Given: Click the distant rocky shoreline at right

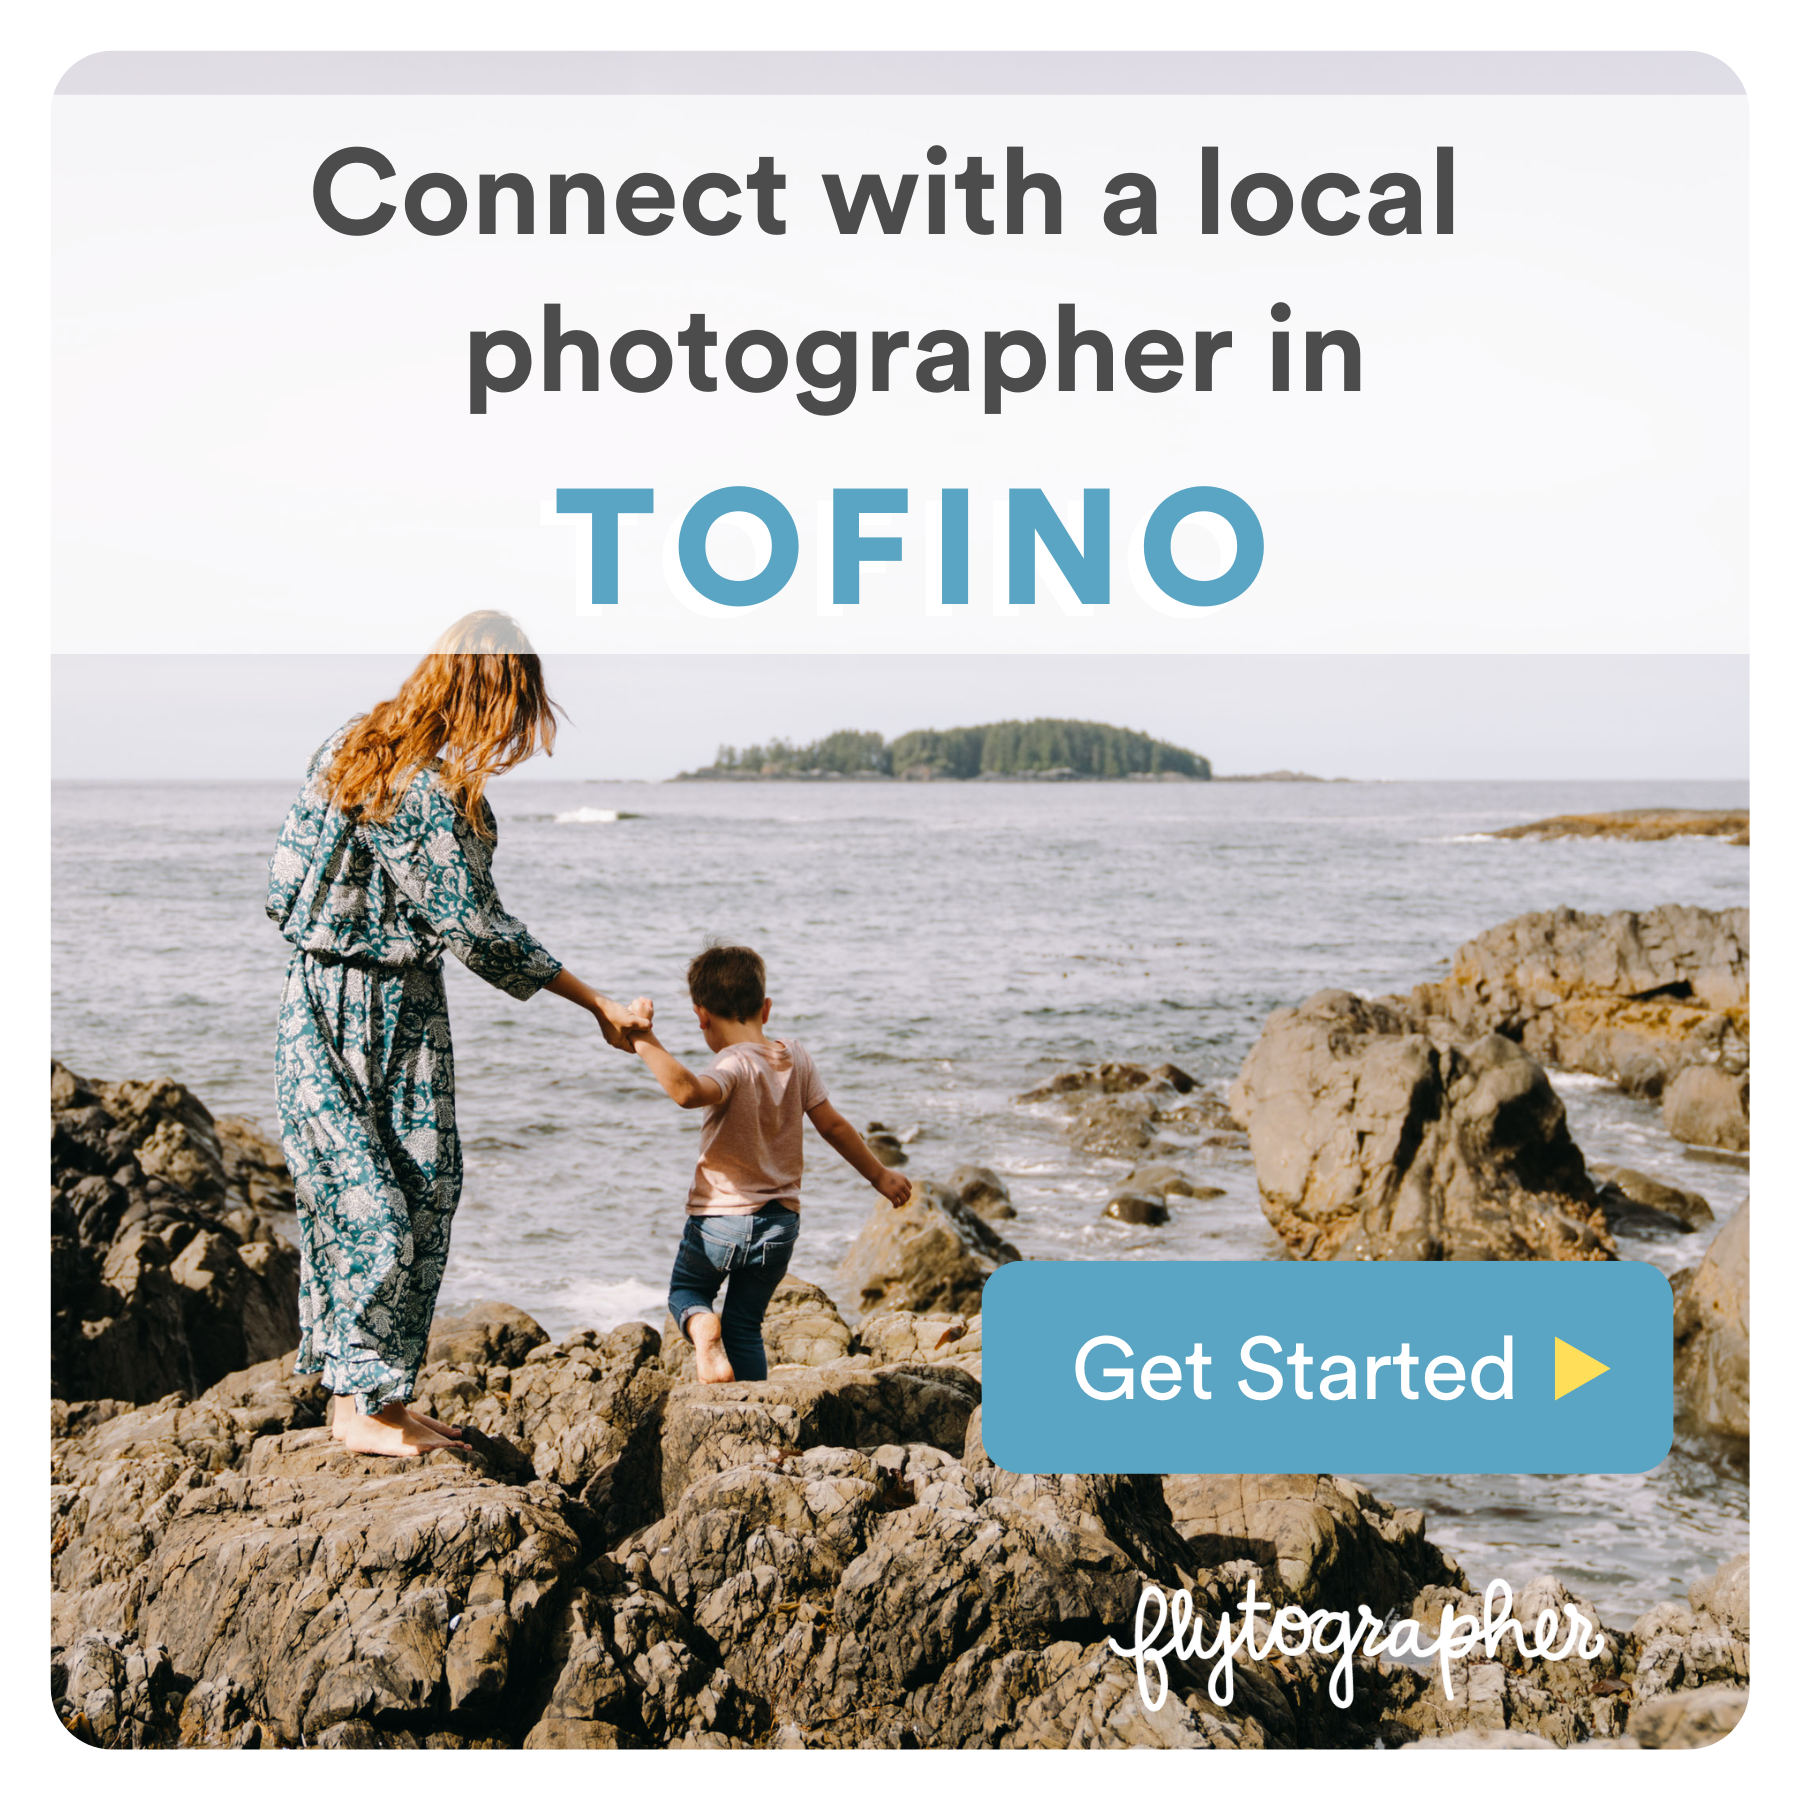Looking at the screenshot, I should click(1625, 826).
